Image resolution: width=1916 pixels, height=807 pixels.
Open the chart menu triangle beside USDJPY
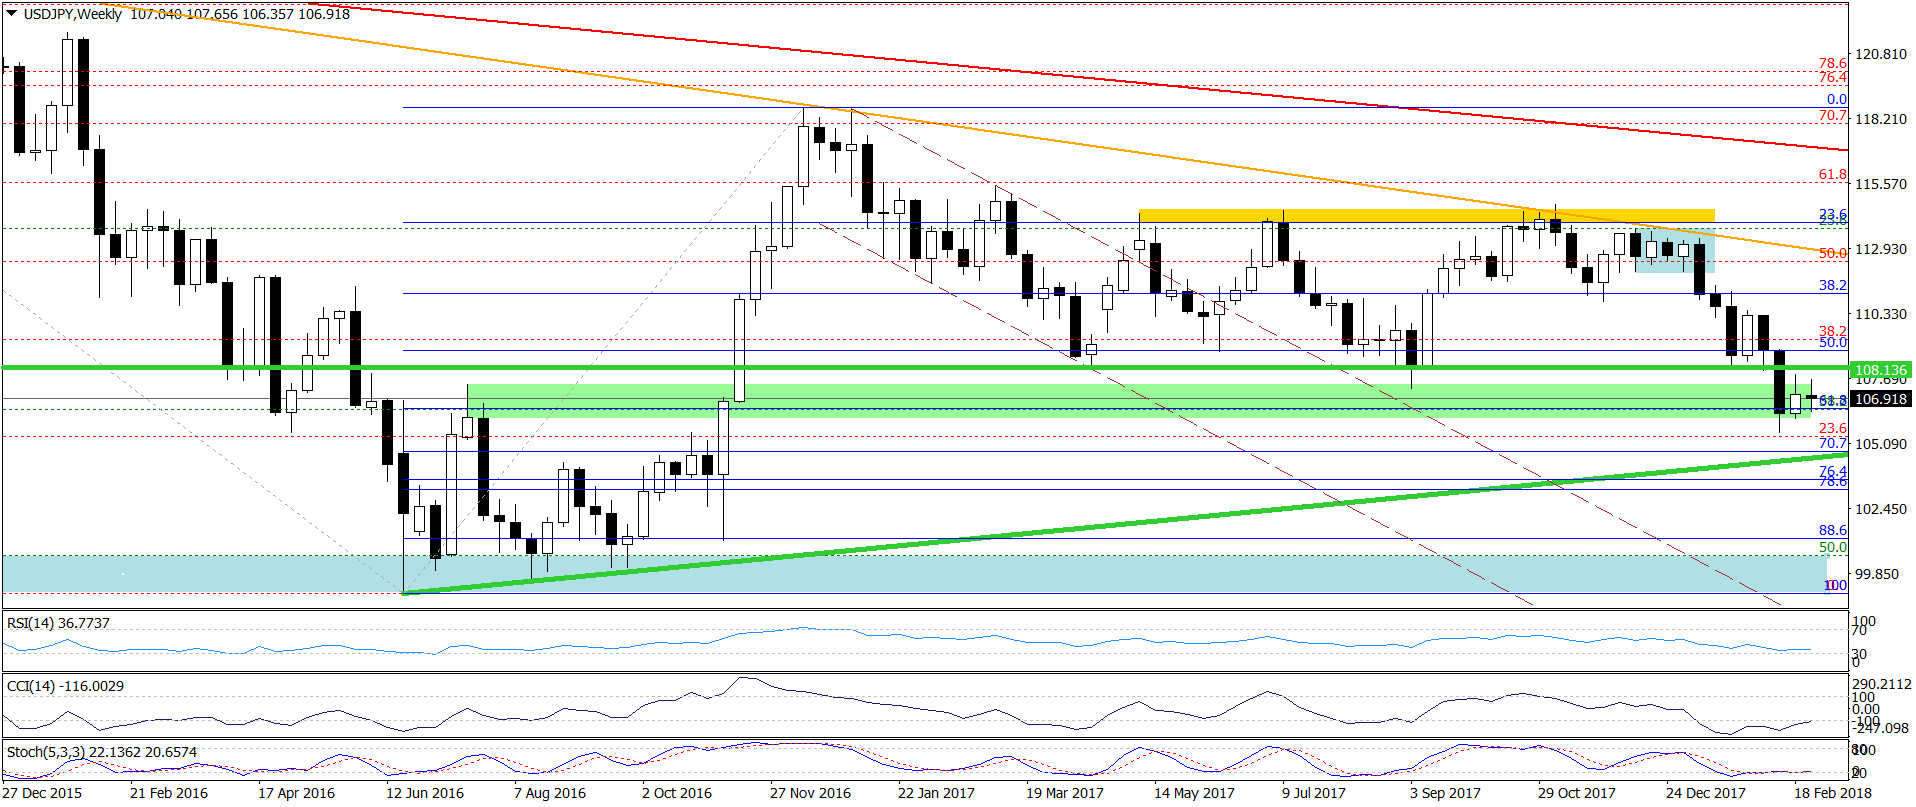(11, 14)
